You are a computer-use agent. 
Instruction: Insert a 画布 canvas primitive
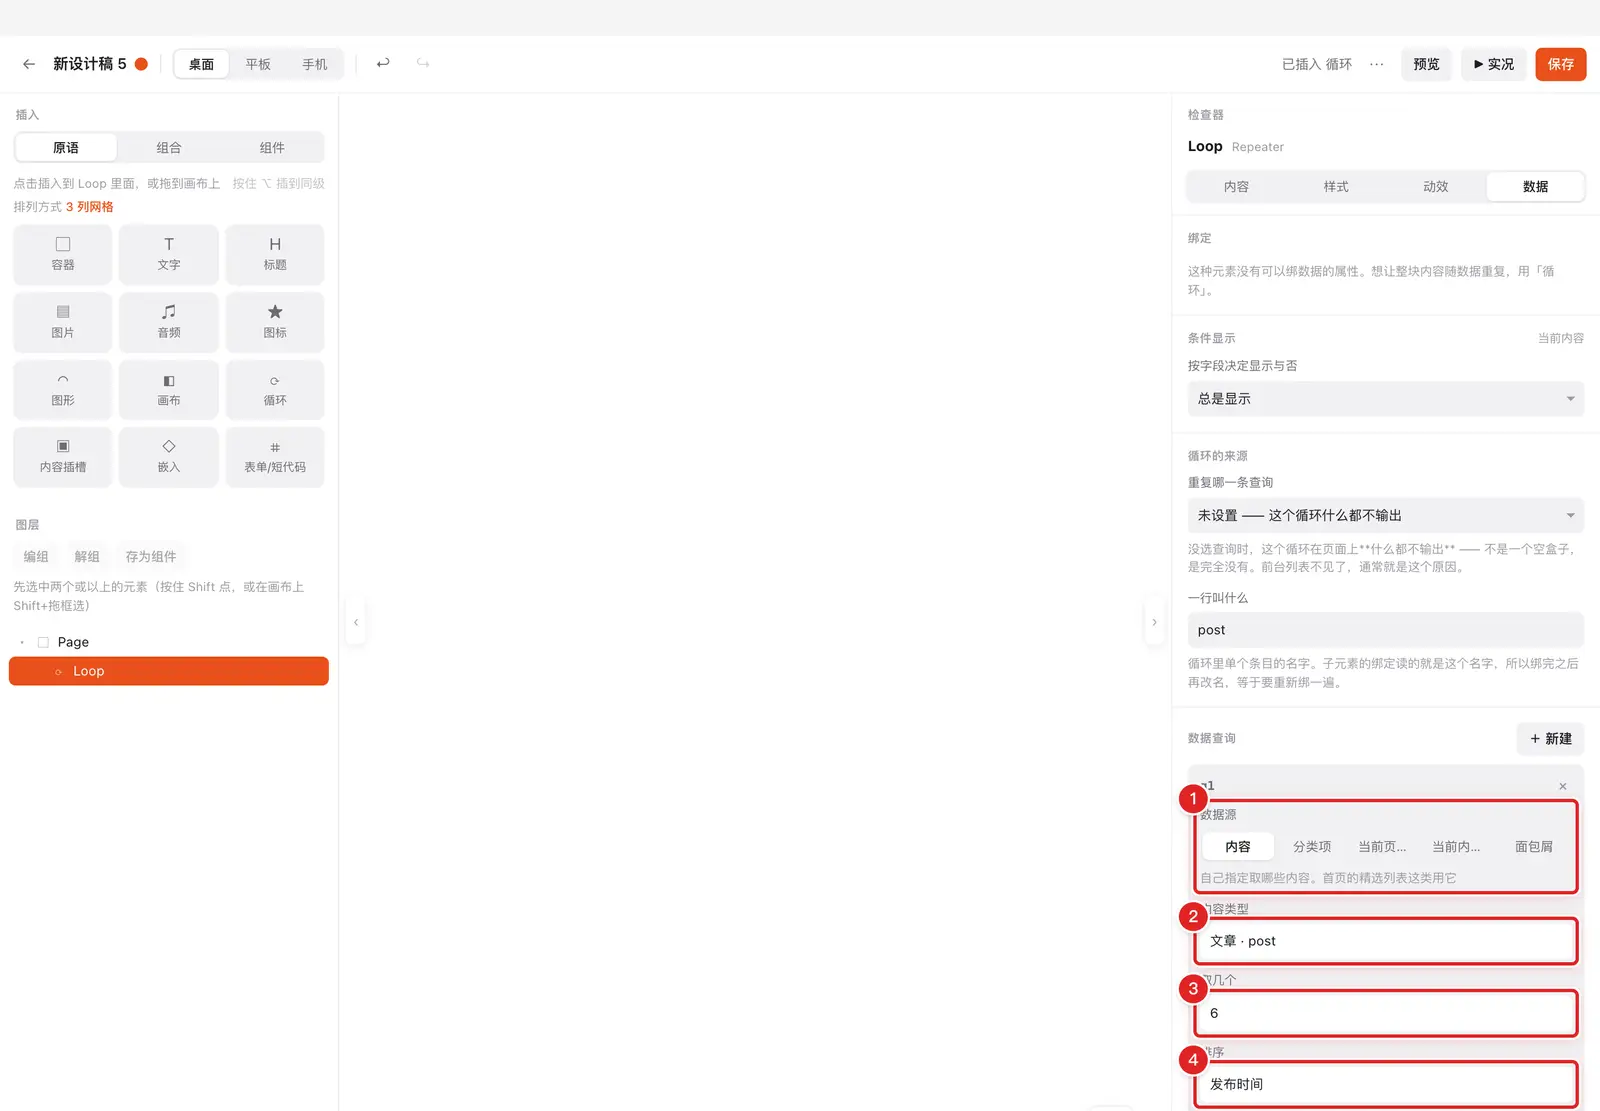(169, 390)
